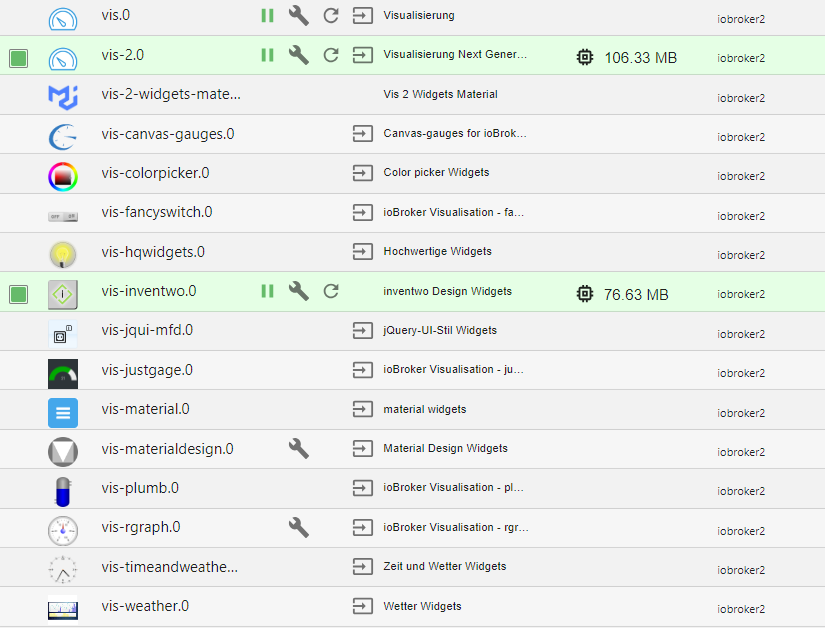825x628 pixels.
Task: Click the vis-2.0 gauge adapter icon
Action: pyautogui.click(x=63, y=58)
